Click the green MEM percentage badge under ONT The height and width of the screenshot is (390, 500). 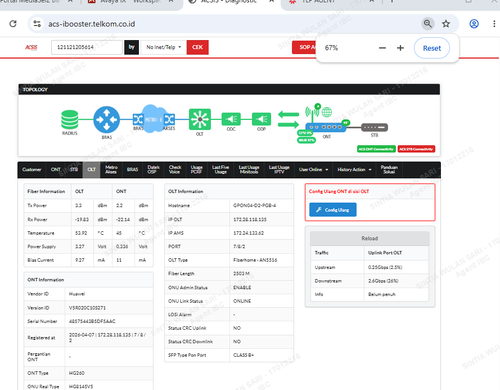click(x=306, y=140)
